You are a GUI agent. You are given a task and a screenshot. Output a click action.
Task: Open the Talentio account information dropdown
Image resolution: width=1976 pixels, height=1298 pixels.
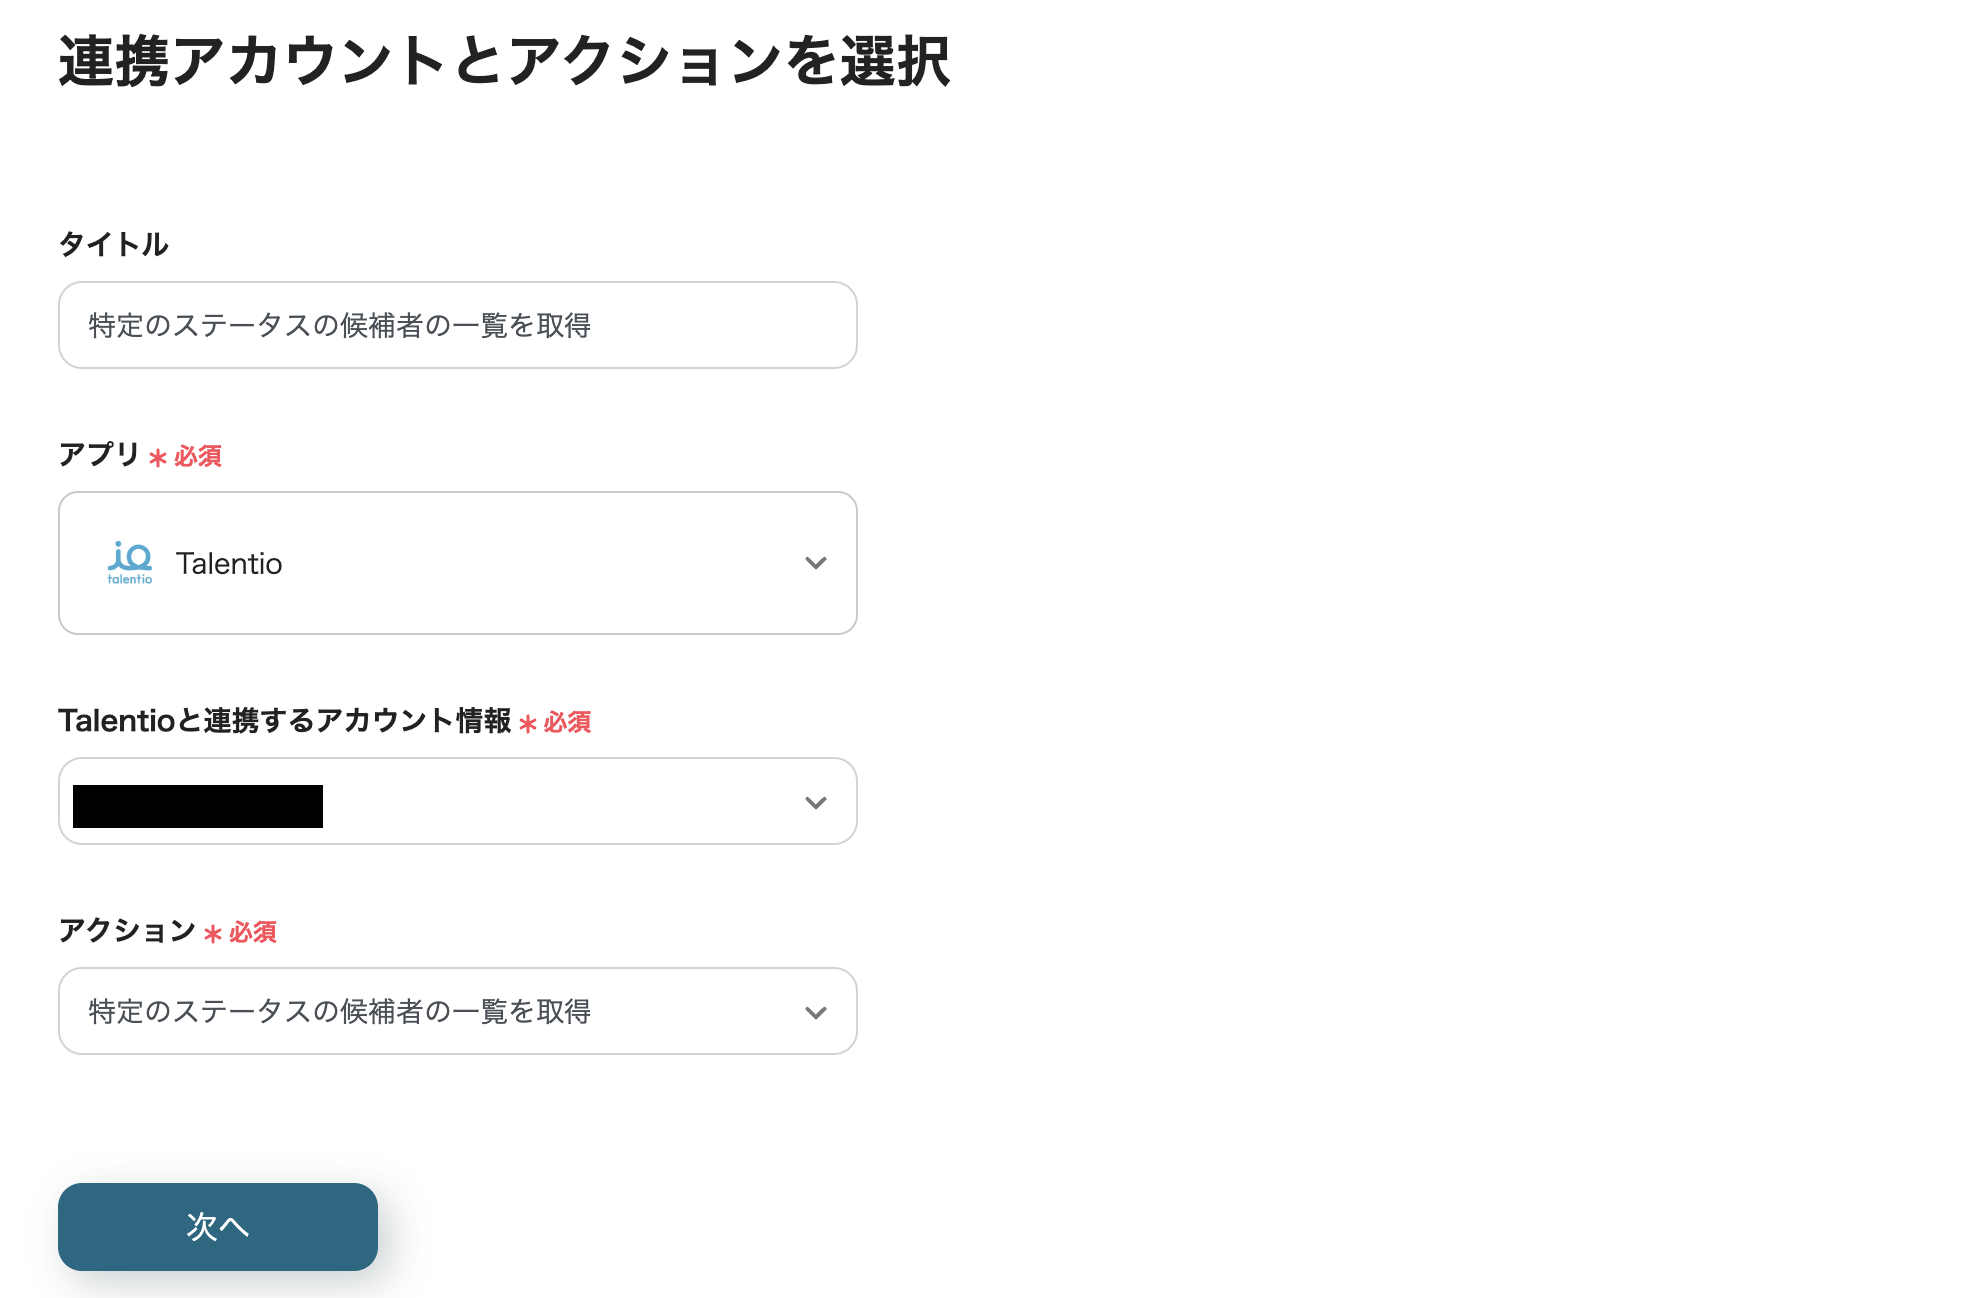458,801
